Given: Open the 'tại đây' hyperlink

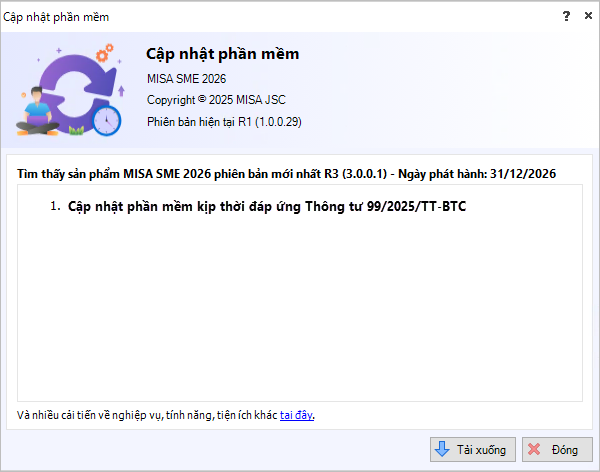Looking at the screenshot, I should 297,415.
